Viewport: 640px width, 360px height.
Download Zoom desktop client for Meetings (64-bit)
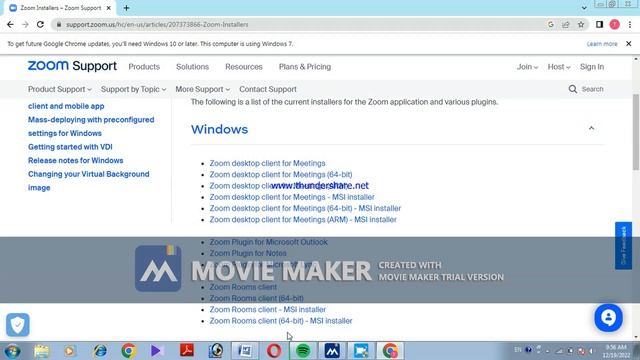tap(281, 174)
